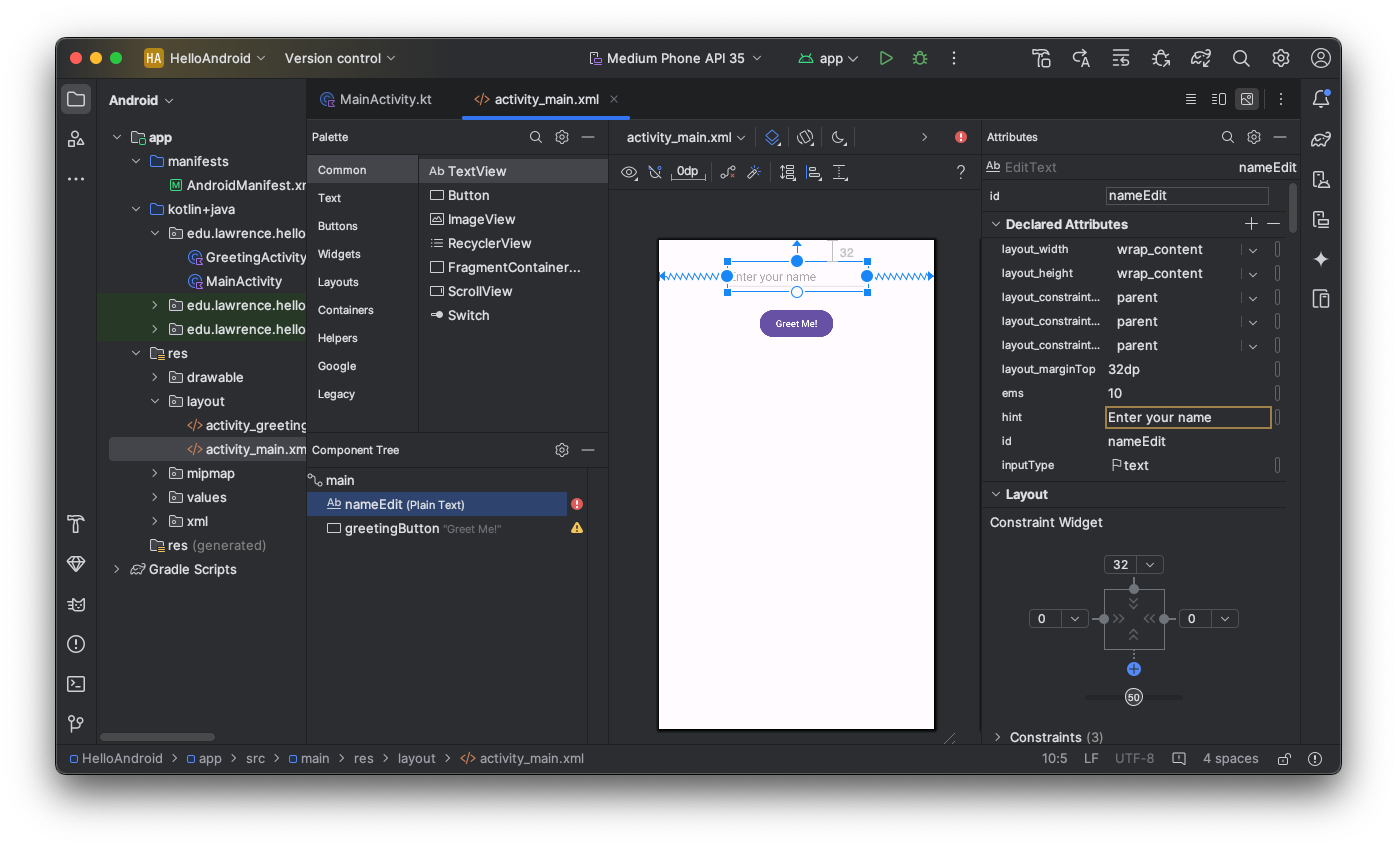Add a declared attribute with plus button
Image resolution: width=1397 pixels, height=848 pixels.
(x=1251, y=224)
